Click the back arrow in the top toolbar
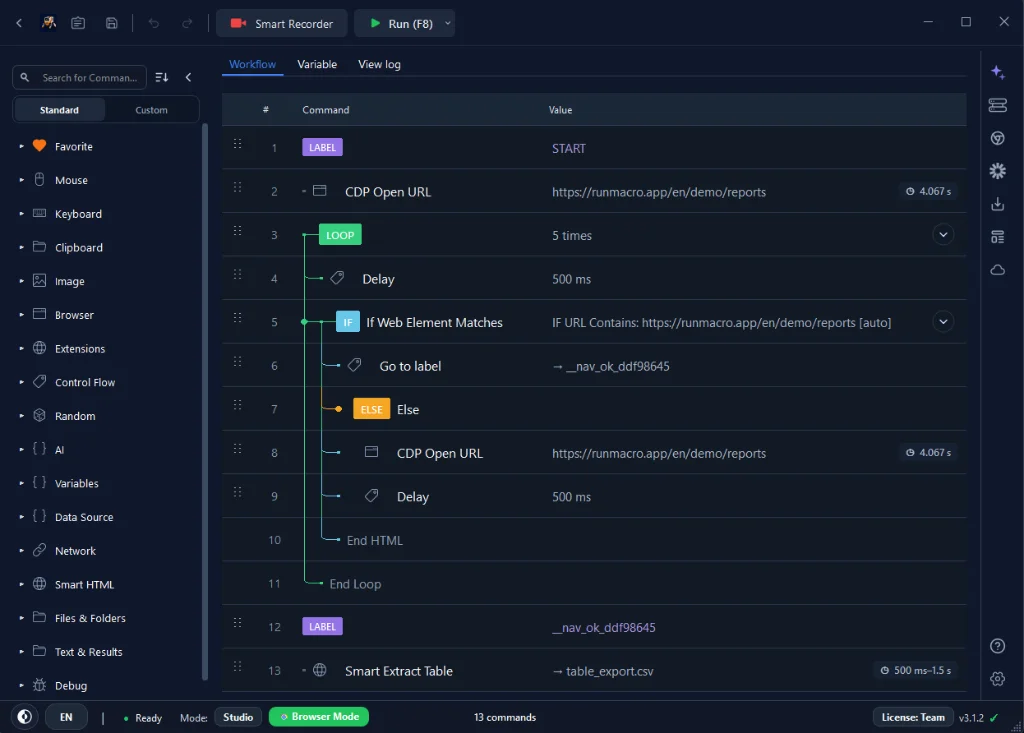1024x733 pixels. click(x=19, y=24)
